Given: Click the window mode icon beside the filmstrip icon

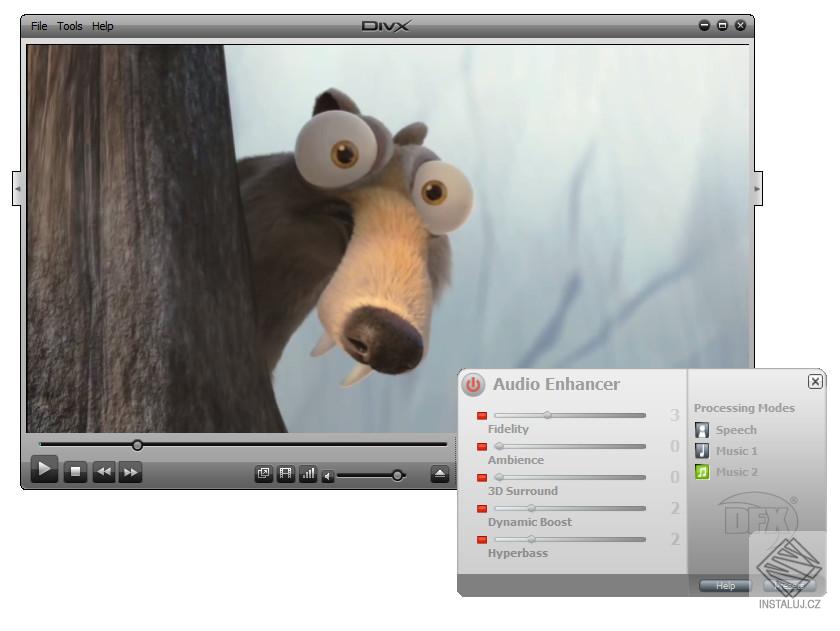Looking at the screenshot, I should (x=264, y=474).
